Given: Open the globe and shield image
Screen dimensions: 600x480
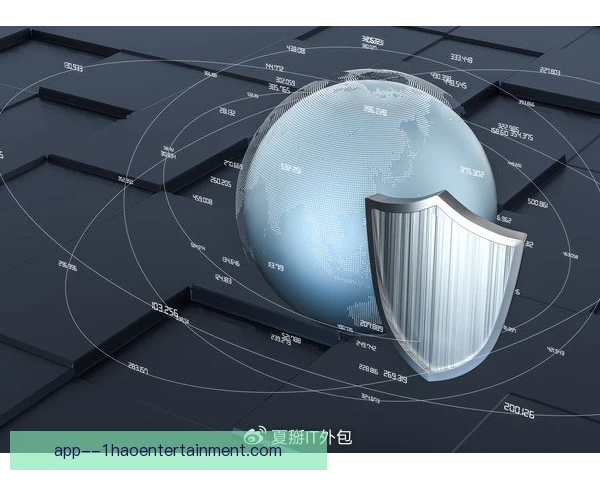Looking at the screenshot, I should (x=300, y=239).
